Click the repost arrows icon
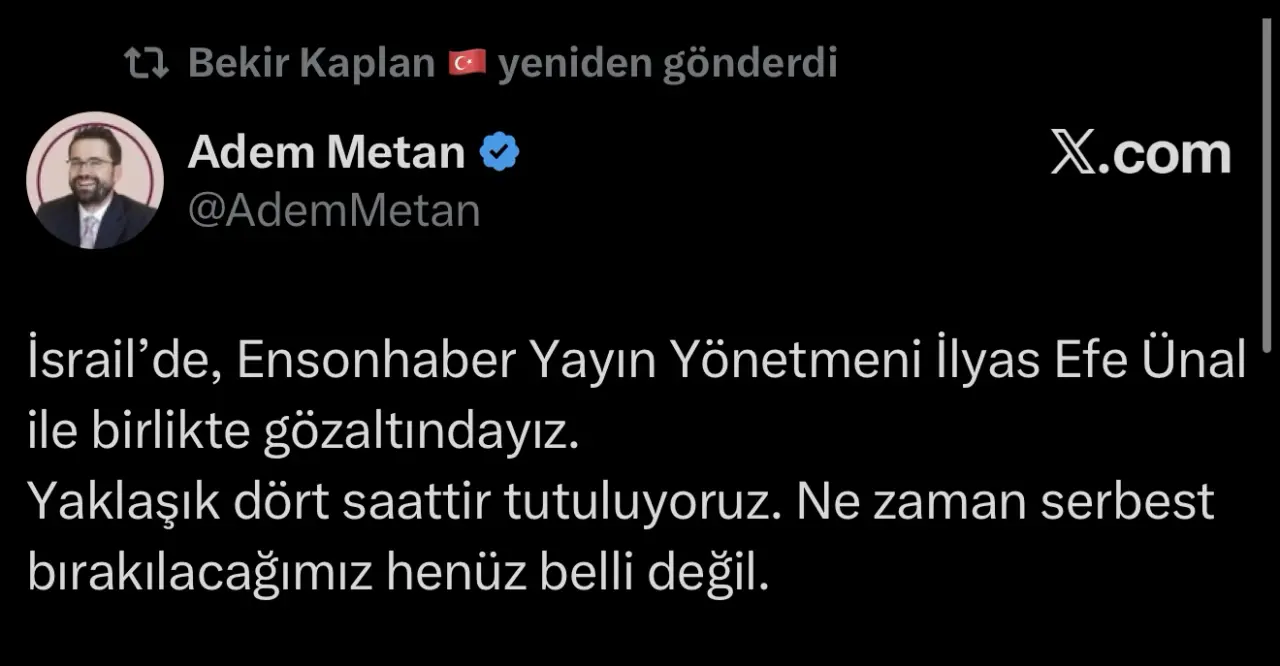 (x=146, y=65)
